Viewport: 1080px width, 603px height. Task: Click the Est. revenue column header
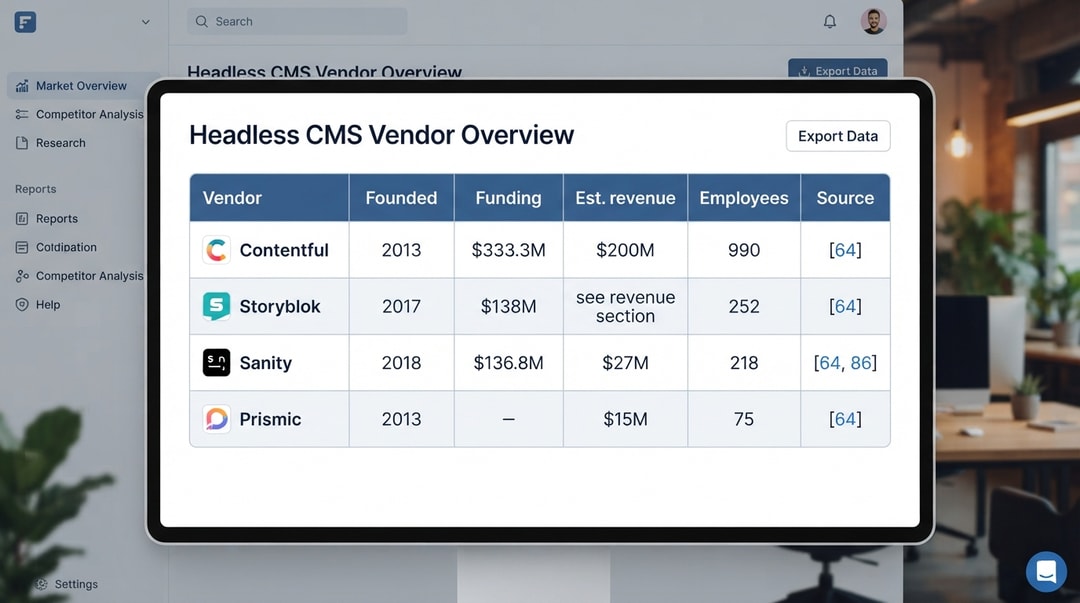(625, 198)
